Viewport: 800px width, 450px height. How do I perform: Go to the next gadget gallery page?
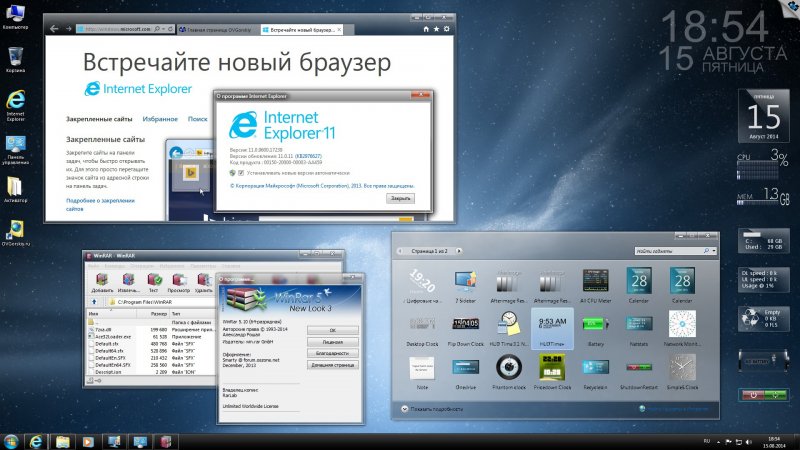(459, 251)
